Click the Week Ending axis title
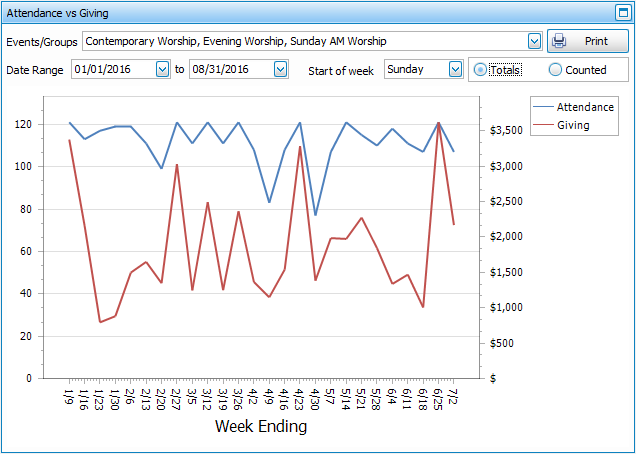 pyautogui.click(x=261, y=427)
